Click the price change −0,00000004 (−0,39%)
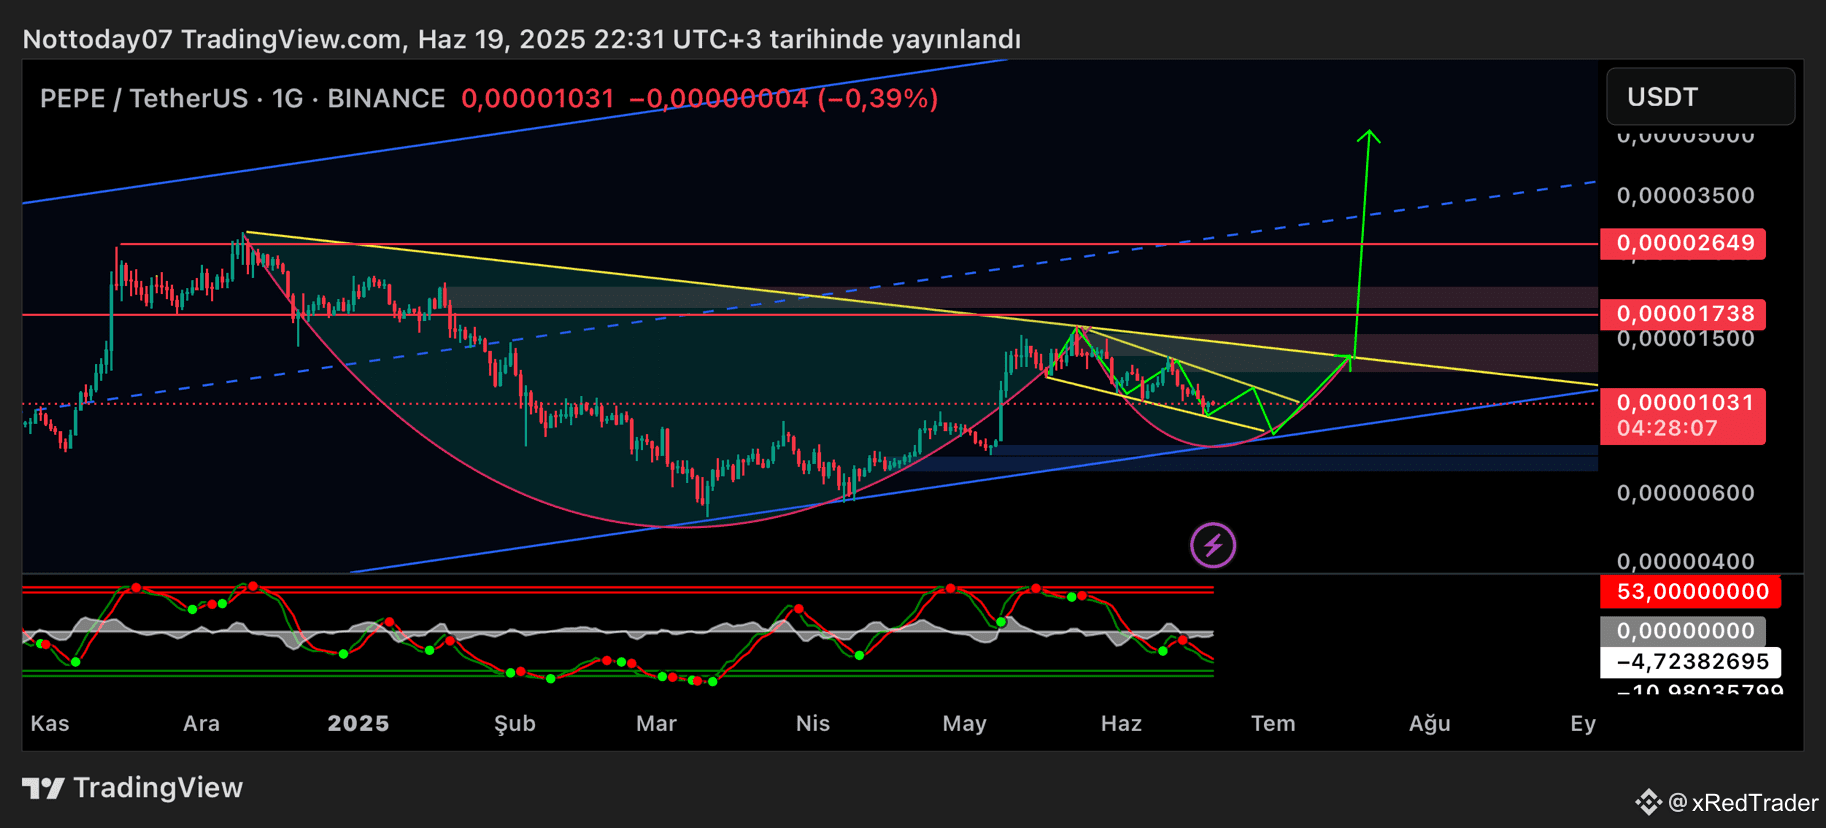1826x828 pixels. pyautogui.click(x=784, y=98)
